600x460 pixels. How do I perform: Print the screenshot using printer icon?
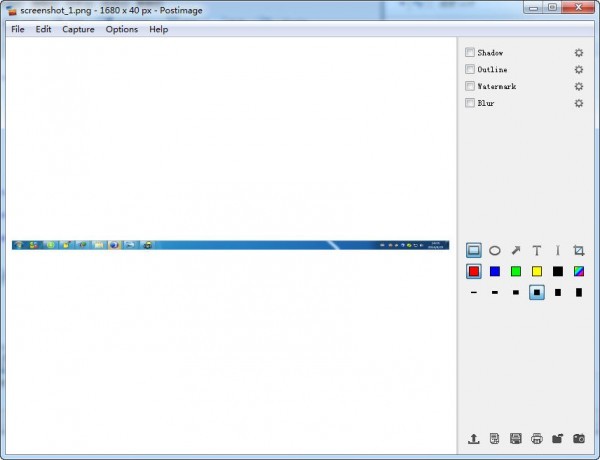click(x=537, y=439)
